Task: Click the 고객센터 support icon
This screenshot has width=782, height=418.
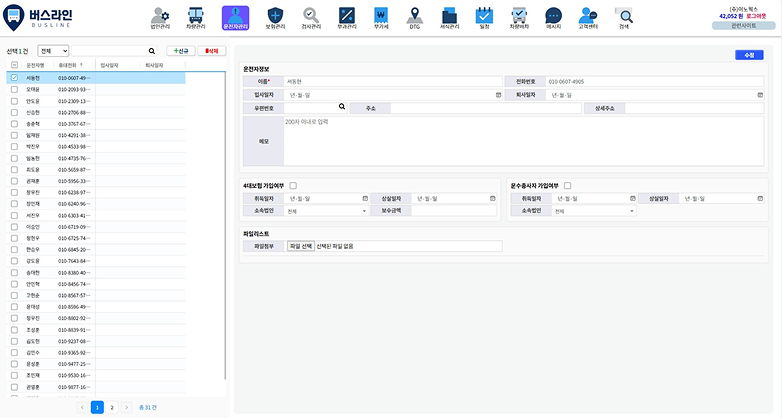Action: pos(589,16)
